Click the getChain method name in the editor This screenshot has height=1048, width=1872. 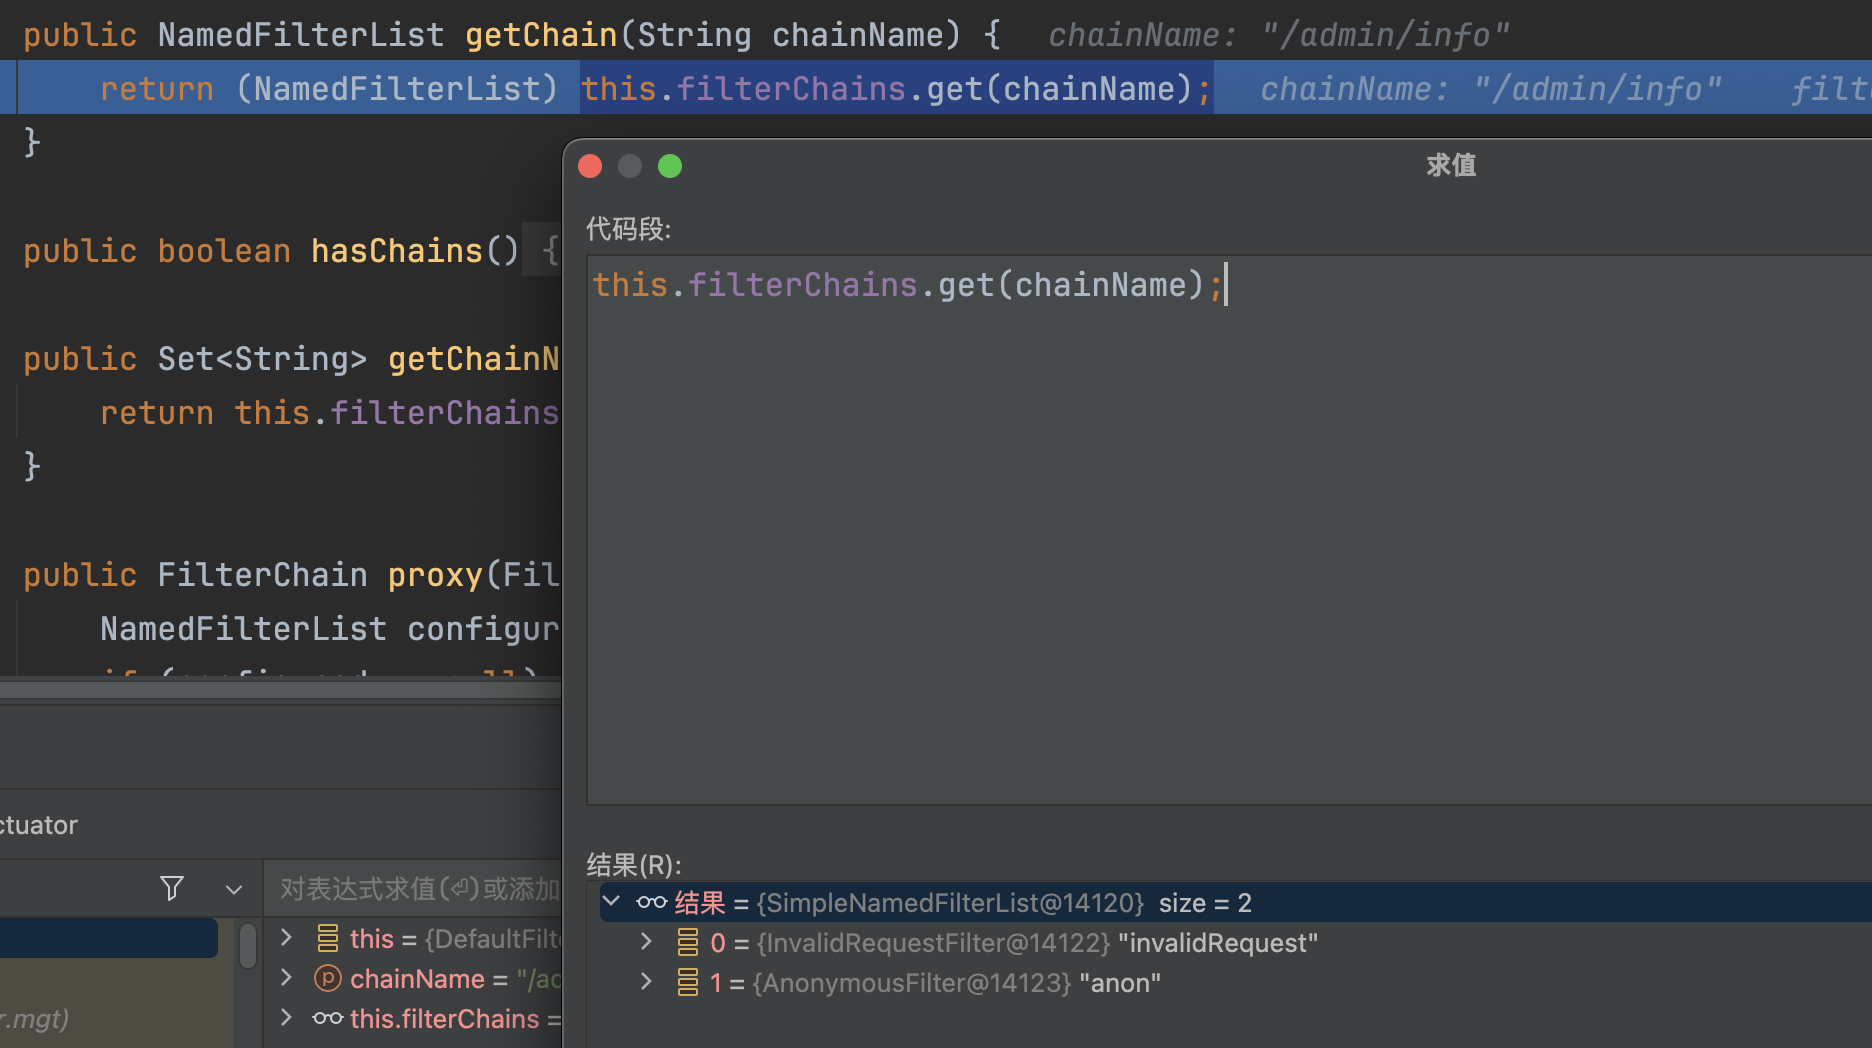tap(540, 35)
